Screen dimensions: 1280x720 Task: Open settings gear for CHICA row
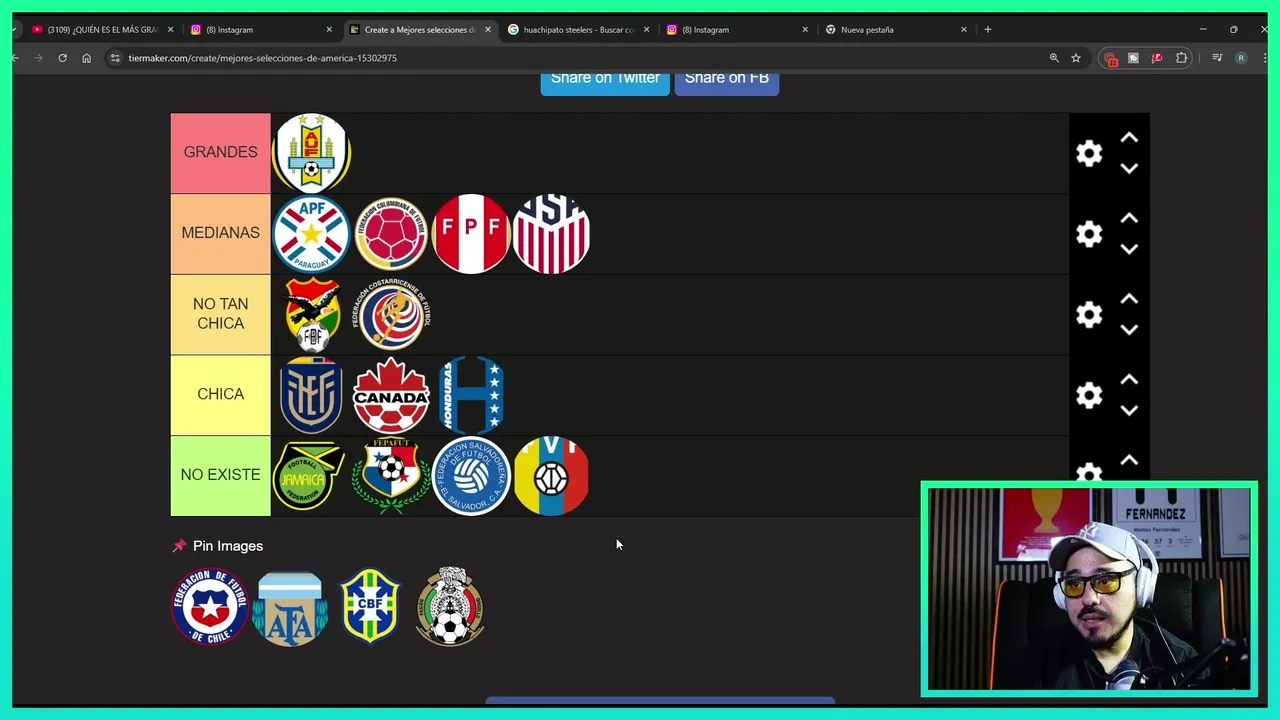pos(1089,395)
